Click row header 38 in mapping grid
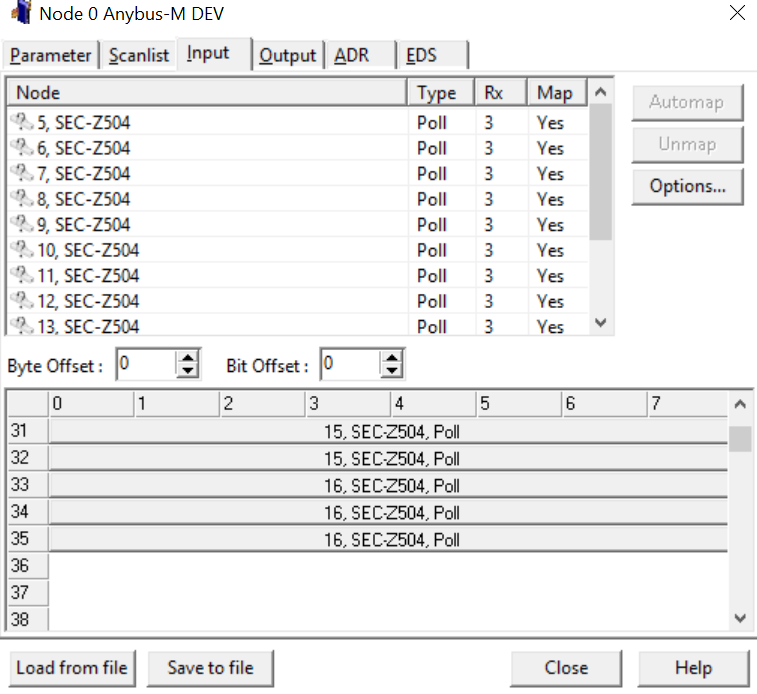This screenshot has height=694, width=757. (x=28, y=619)
